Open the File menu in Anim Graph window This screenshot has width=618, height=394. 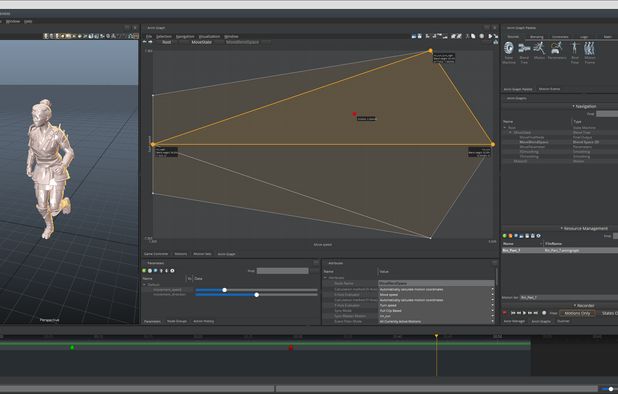point(149,36)
